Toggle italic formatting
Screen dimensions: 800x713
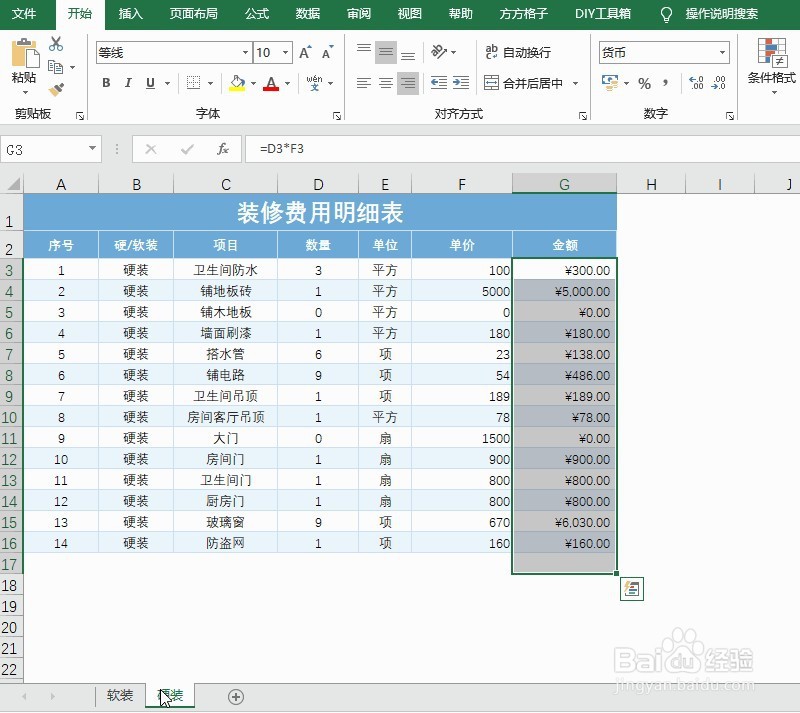tap(128, 84)
